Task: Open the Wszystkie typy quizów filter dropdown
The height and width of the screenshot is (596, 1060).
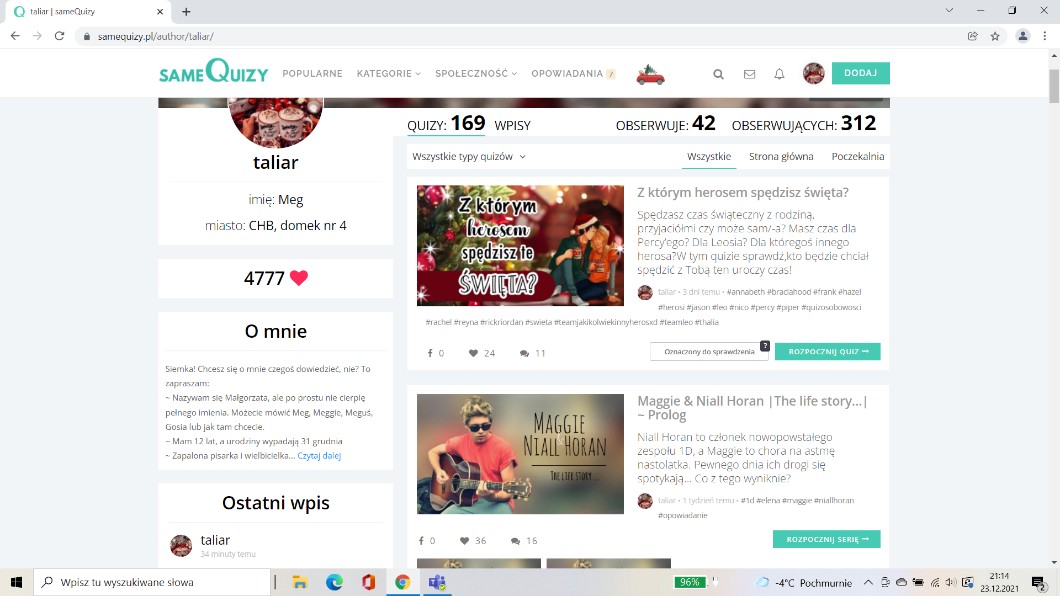Action: (x=469, y=157)
